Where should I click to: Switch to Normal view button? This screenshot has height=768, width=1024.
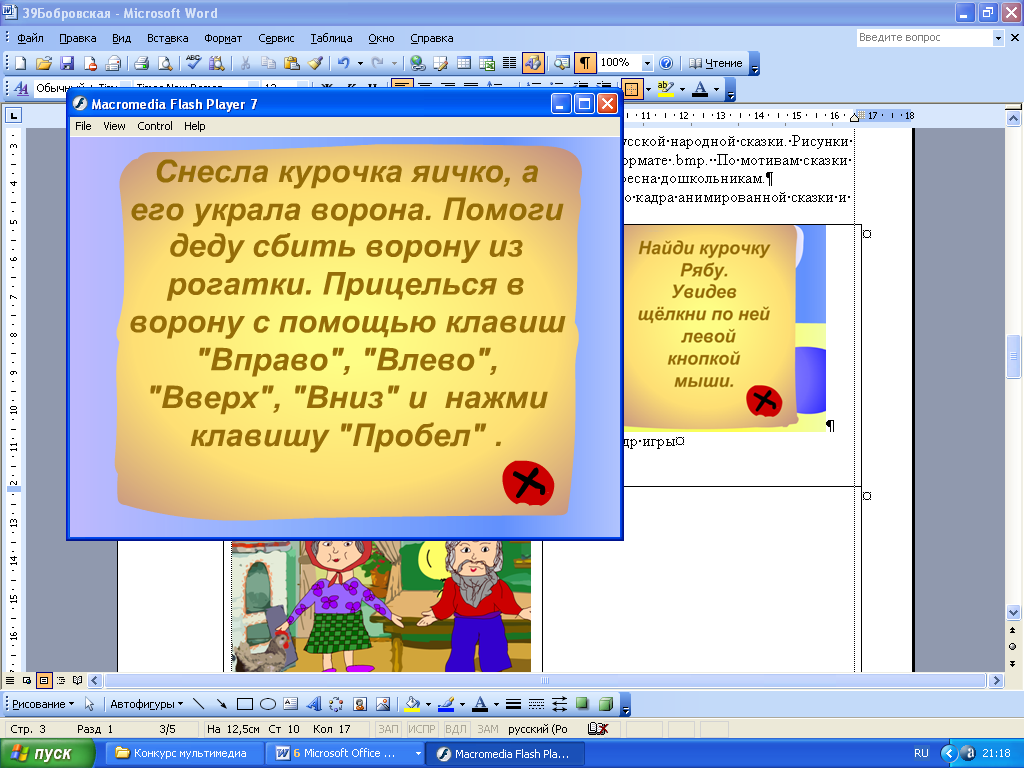tap(10, 680)
